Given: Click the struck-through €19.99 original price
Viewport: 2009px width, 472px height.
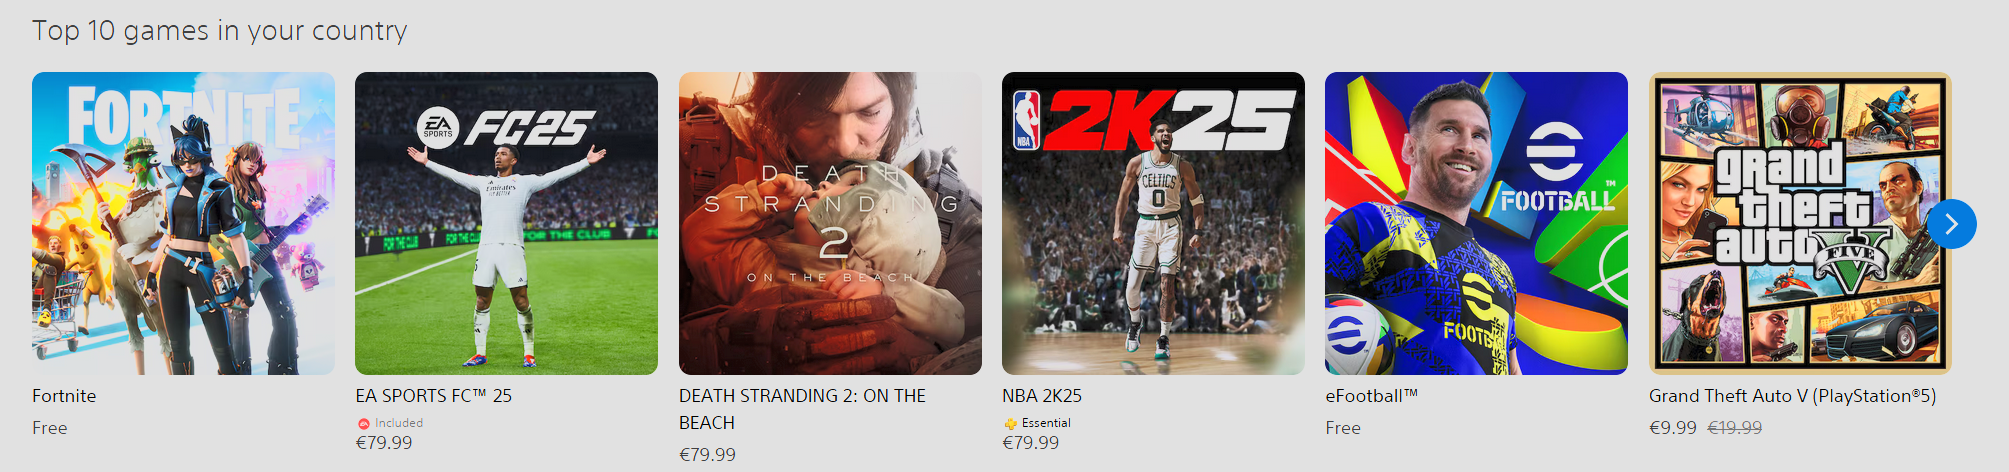Looking at the screenshot, I should (1735, 428).
